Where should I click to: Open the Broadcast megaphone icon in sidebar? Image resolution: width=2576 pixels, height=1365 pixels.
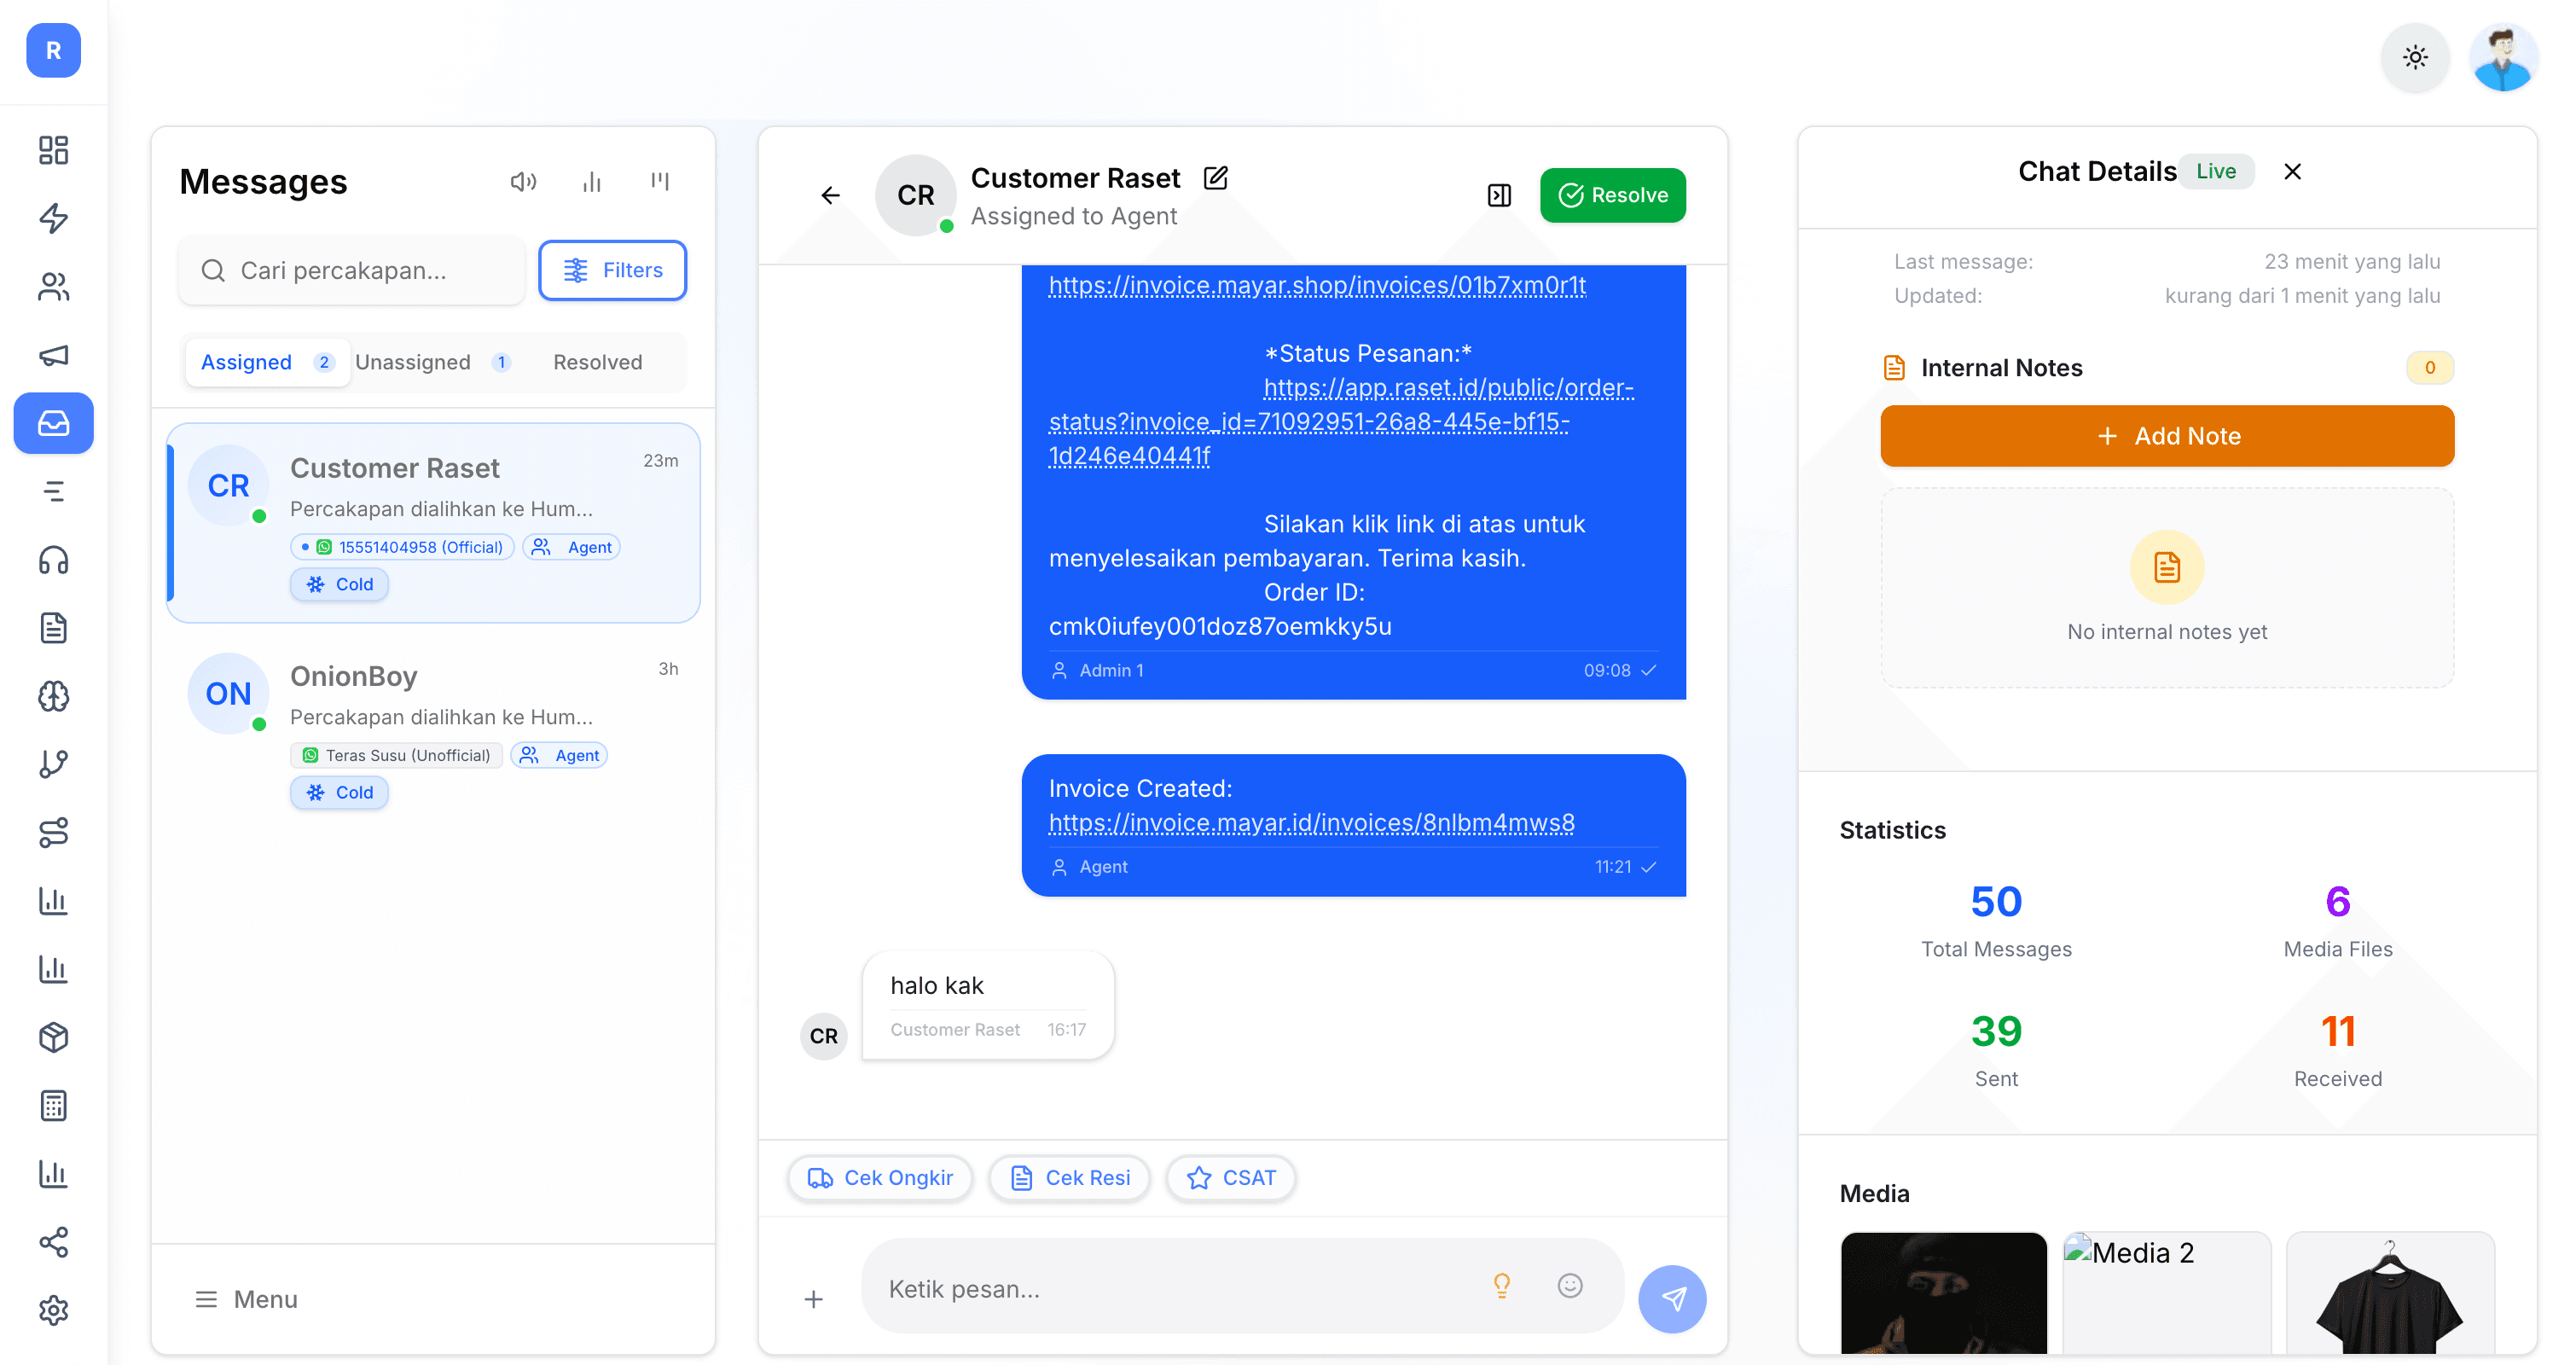tap(53, 354)
